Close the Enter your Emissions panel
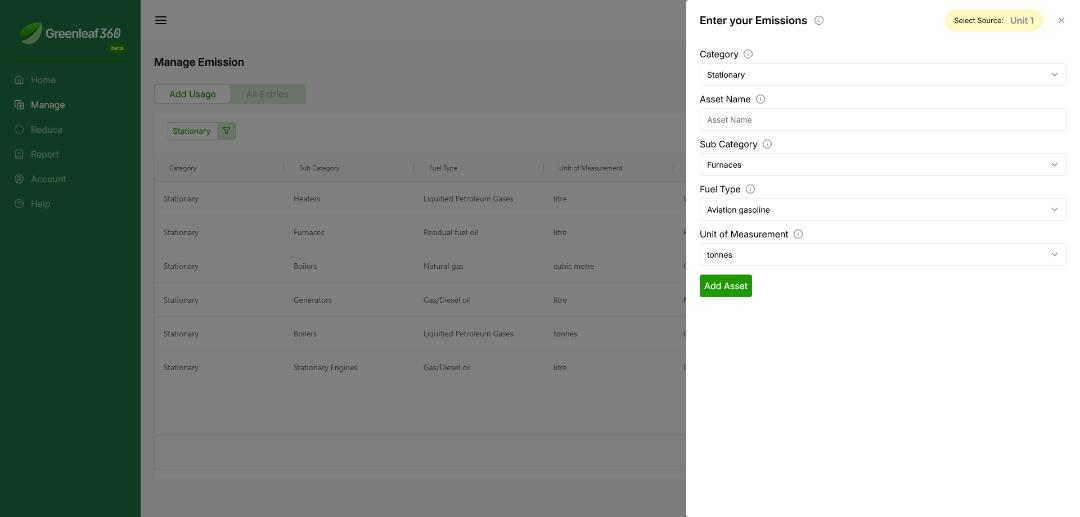 [1061, 20]
